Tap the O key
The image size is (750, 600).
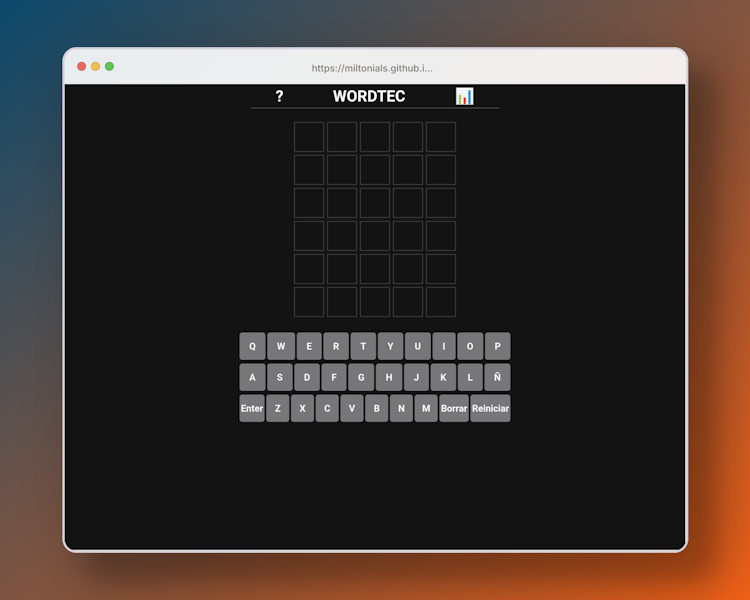470,346
